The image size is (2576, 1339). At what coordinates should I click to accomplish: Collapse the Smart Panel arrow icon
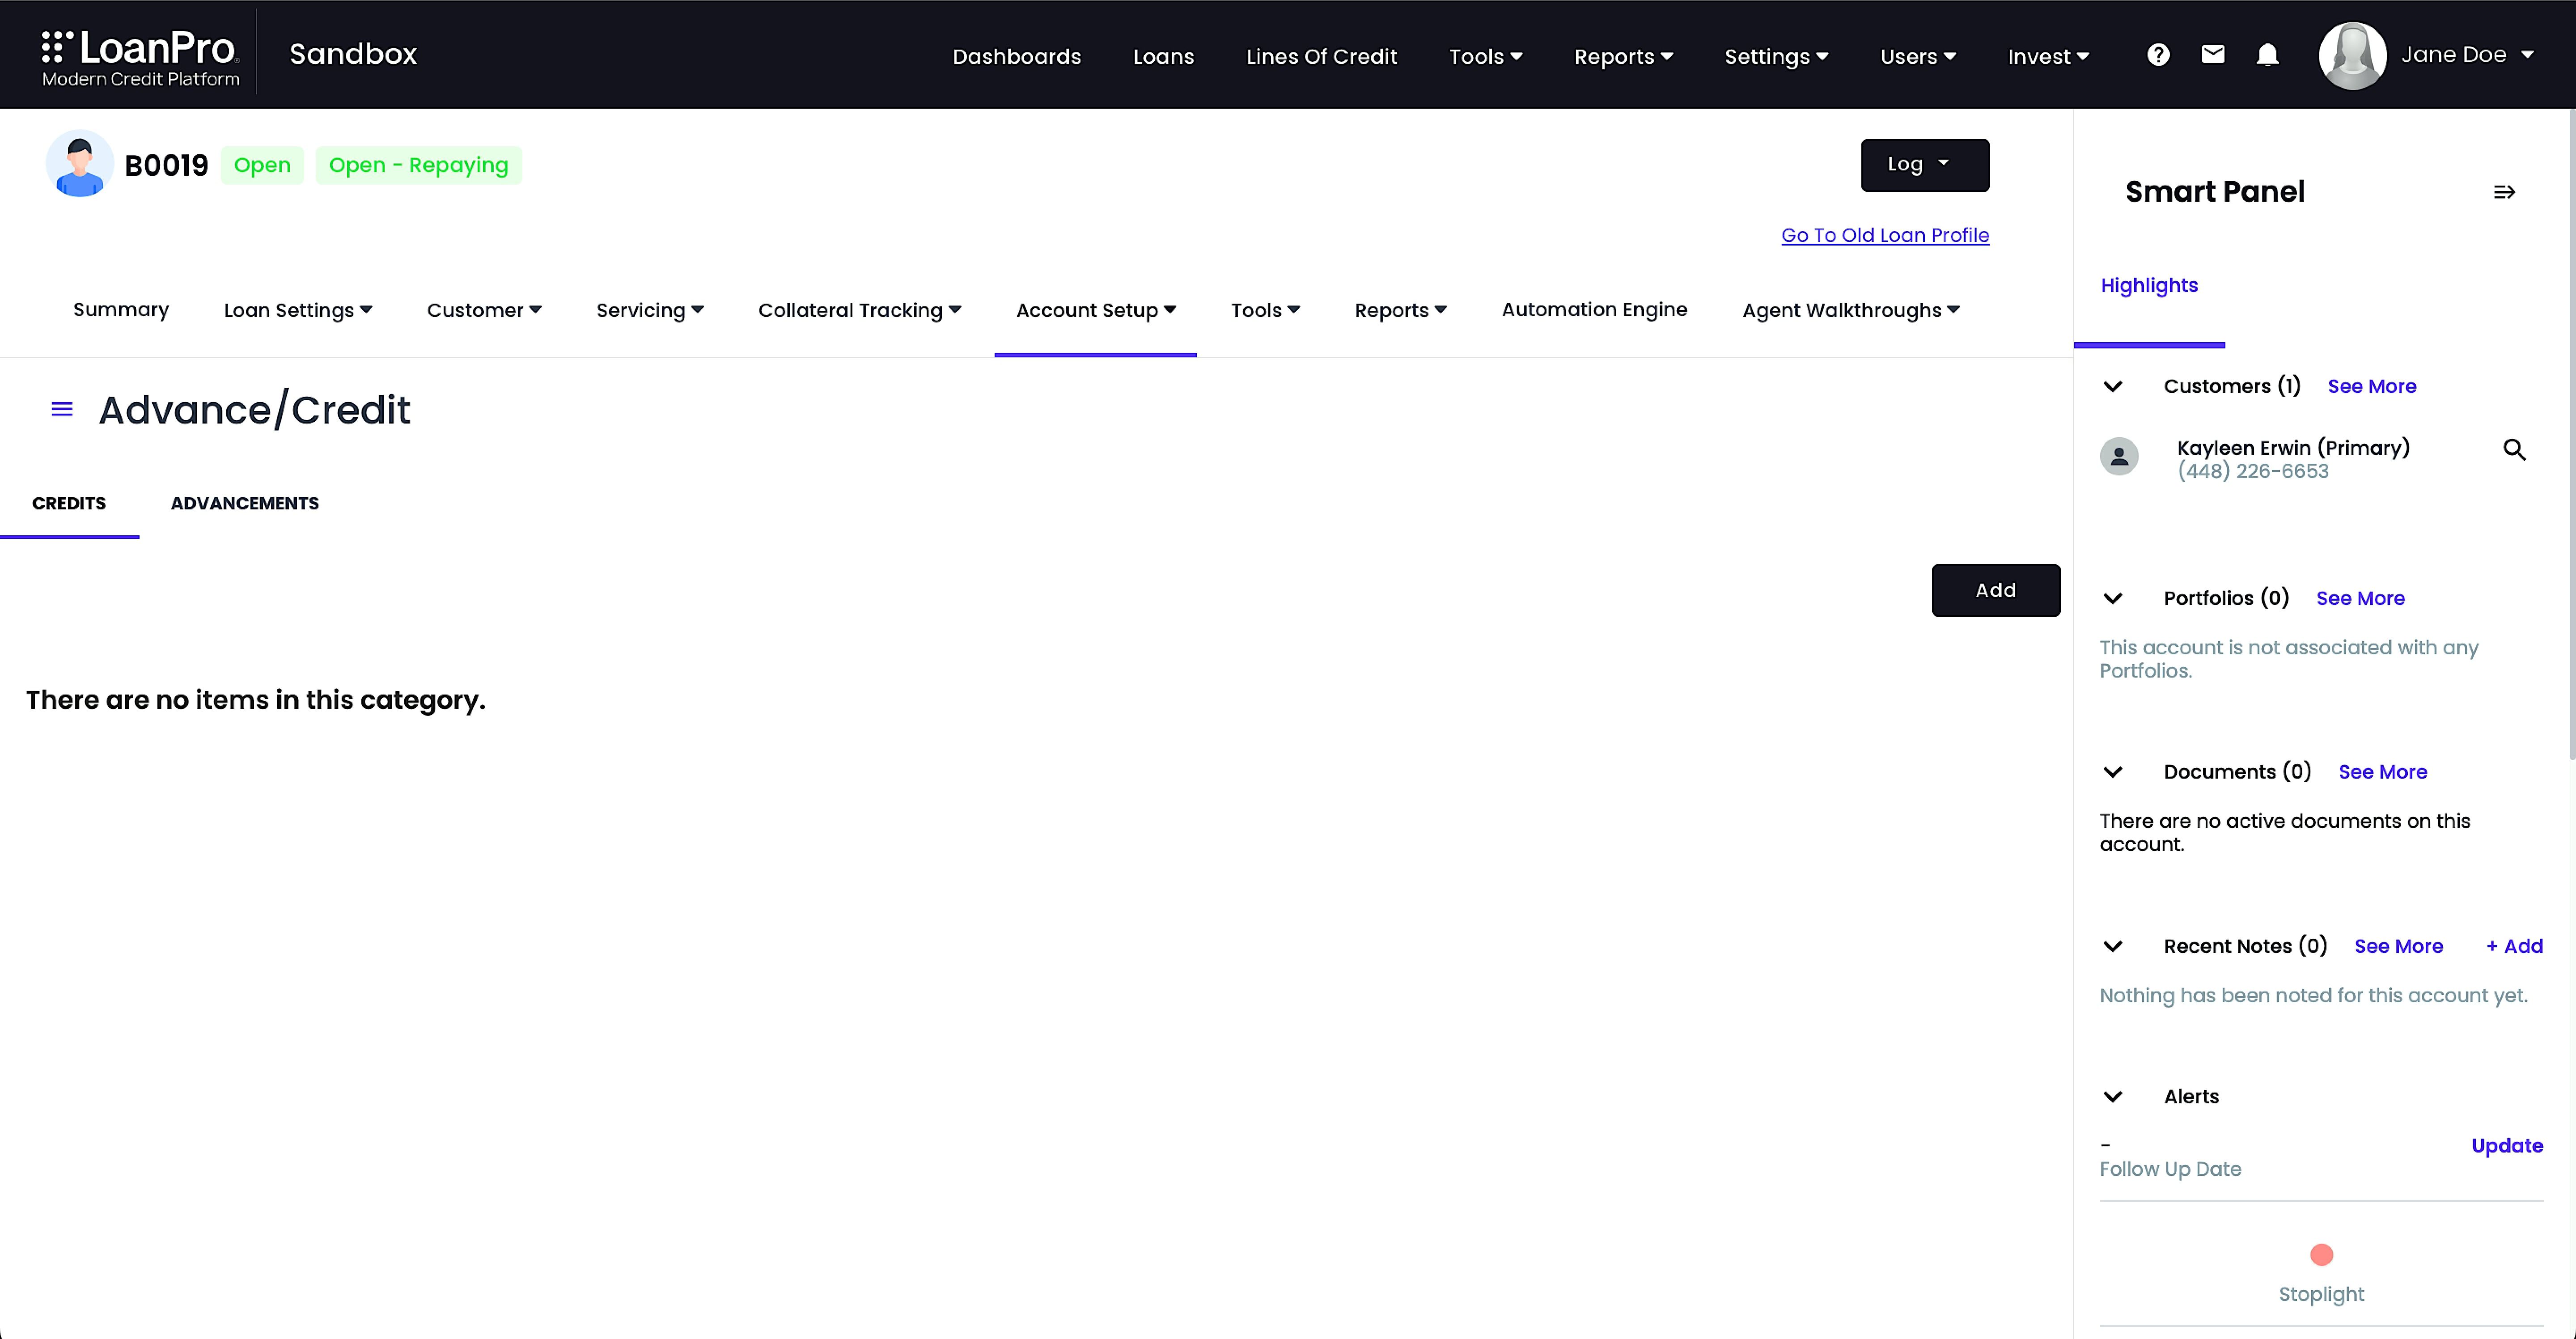2504,192
